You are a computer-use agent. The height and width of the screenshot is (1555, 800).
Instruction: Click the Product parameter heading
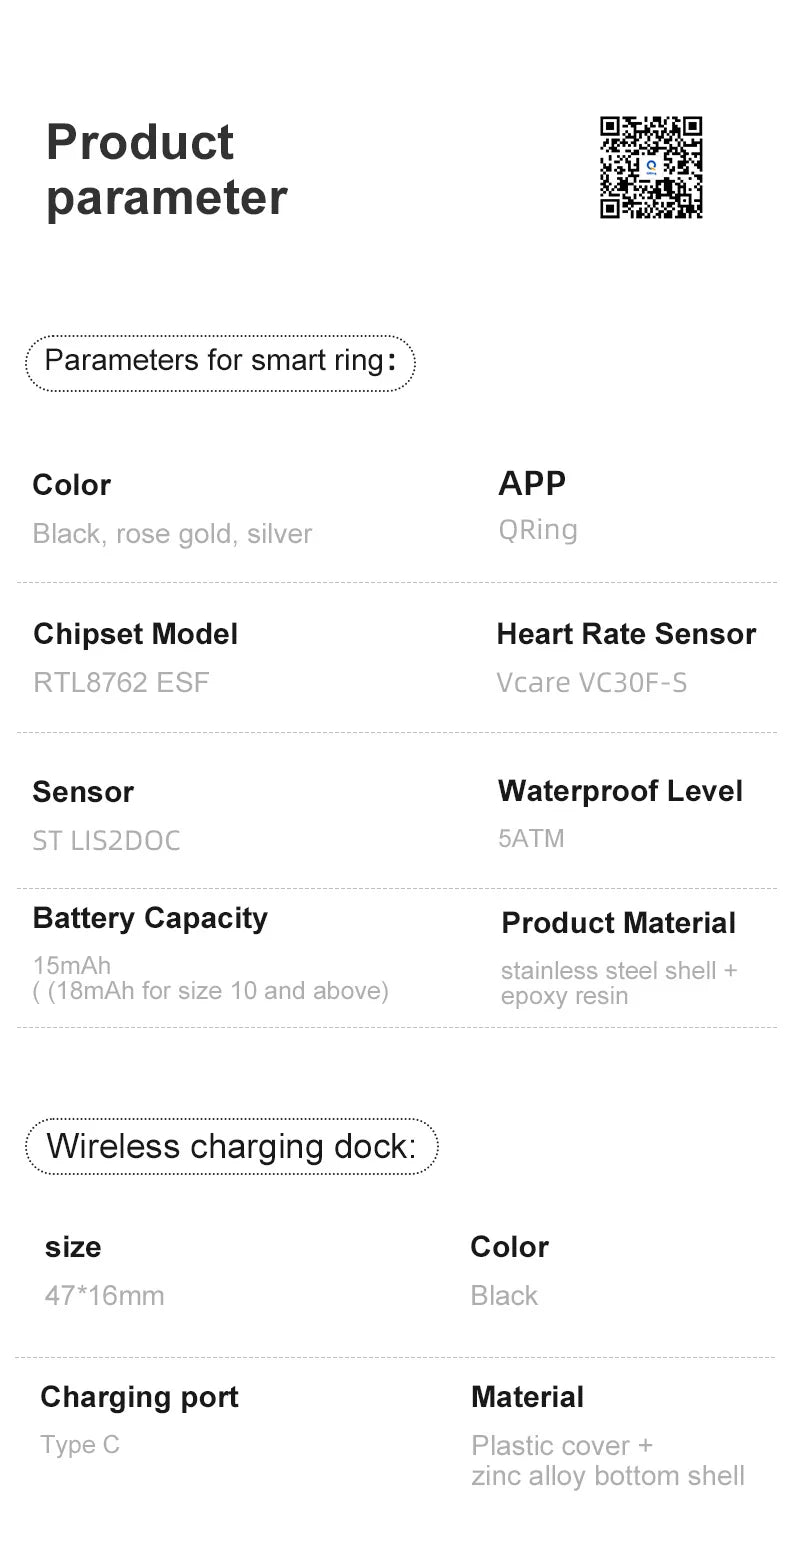coord(166,169)
